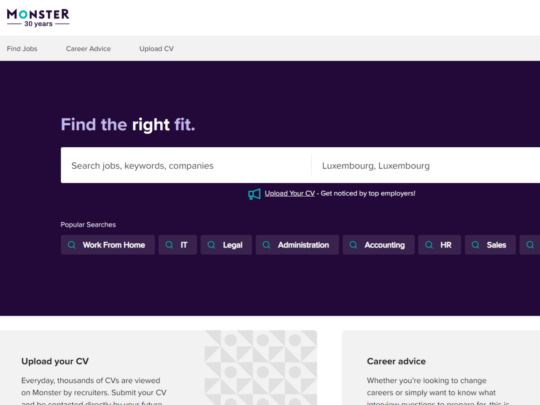
Task: Click the magnifier icon on Legal chip
Action: point(211,245)
